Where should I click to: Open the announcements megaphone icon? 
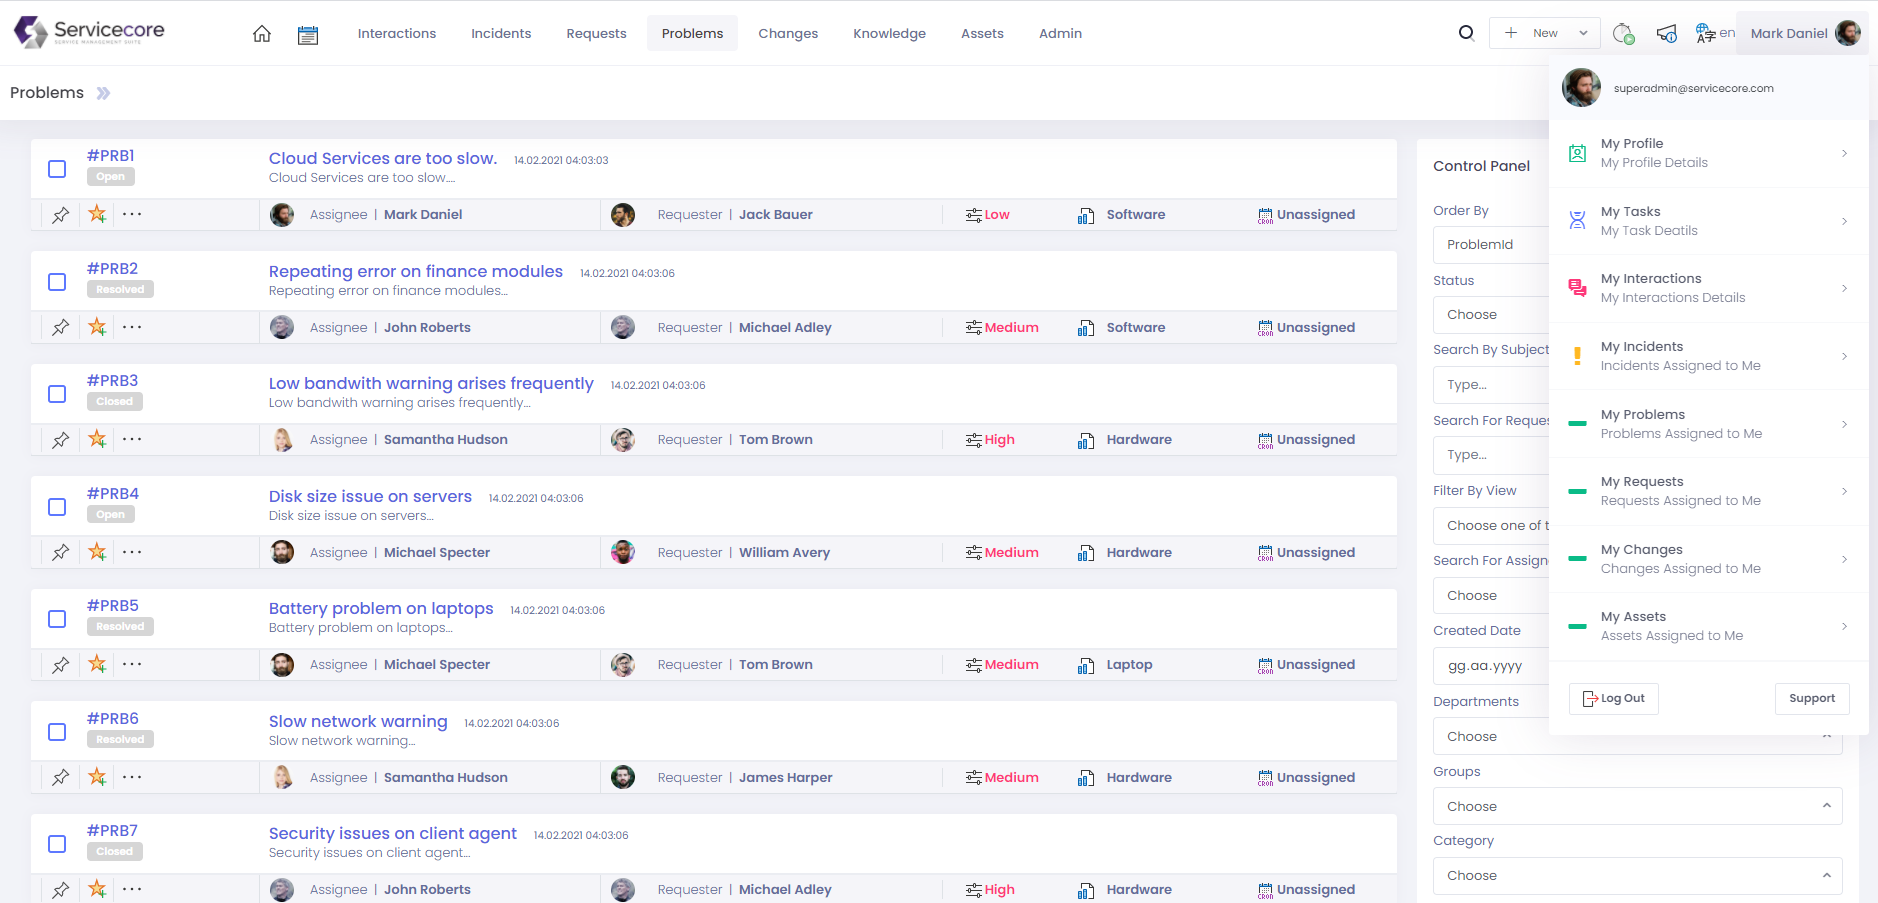point(1666,33)
